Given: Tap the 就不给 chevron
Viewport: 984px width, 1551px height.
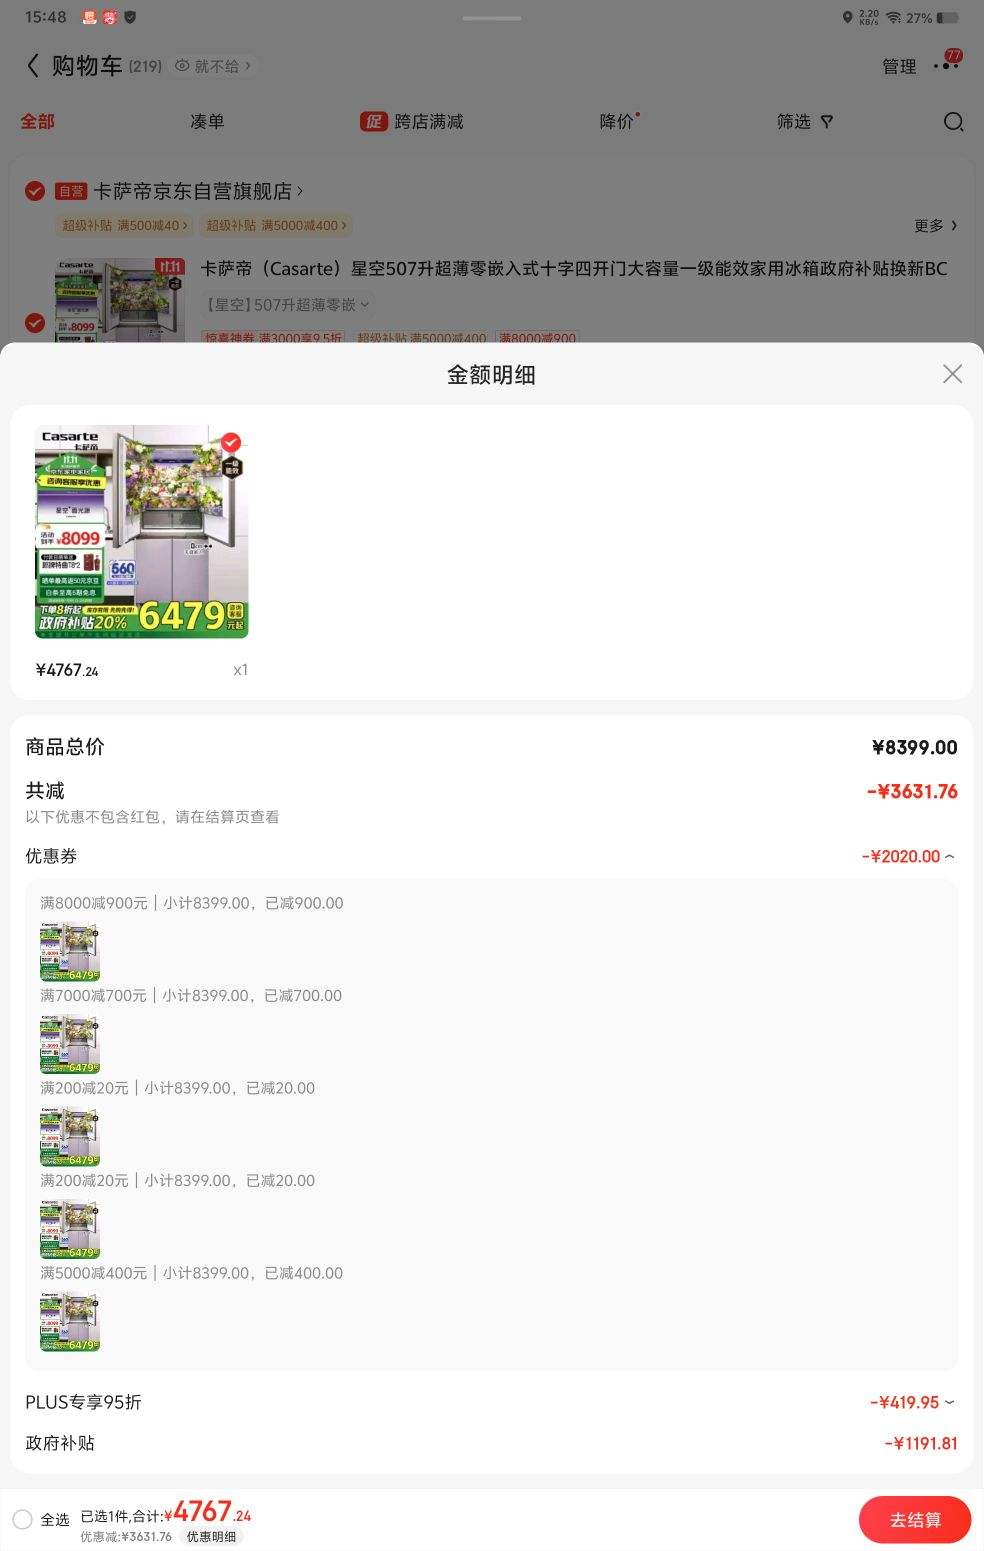Looking at the screenshot, I should click(x=248, y=66).
